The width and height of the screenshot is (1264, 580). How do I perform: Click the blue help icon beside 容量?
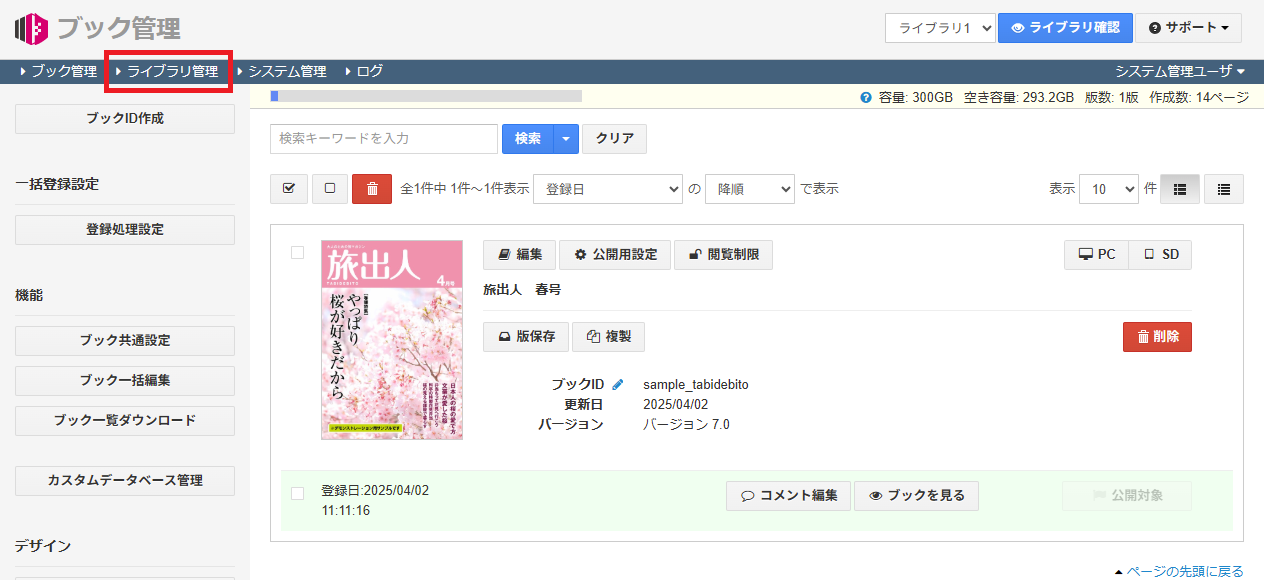[865, 97]
